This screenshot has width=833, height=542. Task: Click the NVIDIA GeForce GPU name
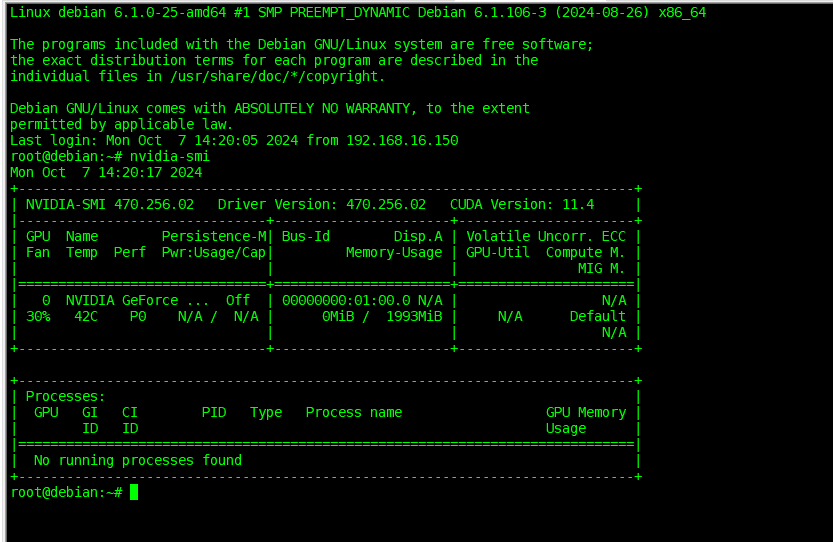point(125,300)
